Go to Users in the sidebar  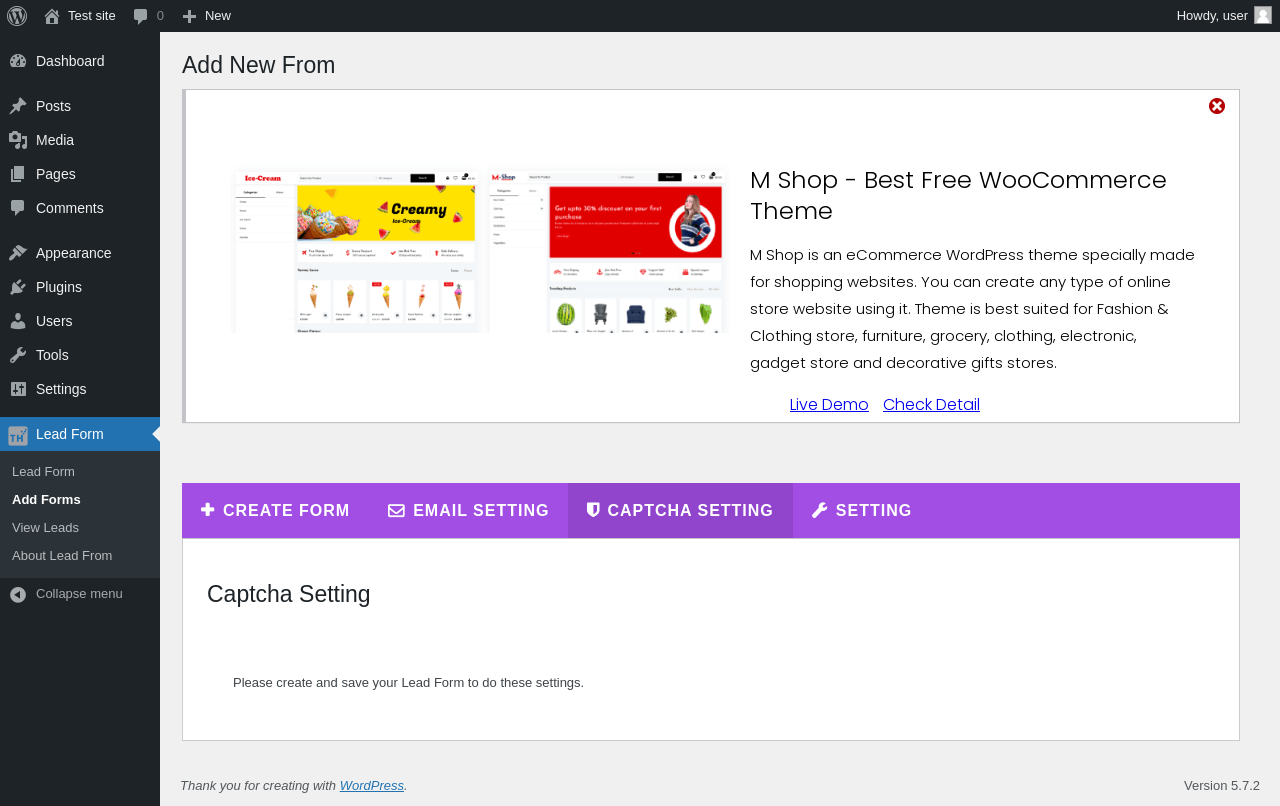(x=80, y=321)
